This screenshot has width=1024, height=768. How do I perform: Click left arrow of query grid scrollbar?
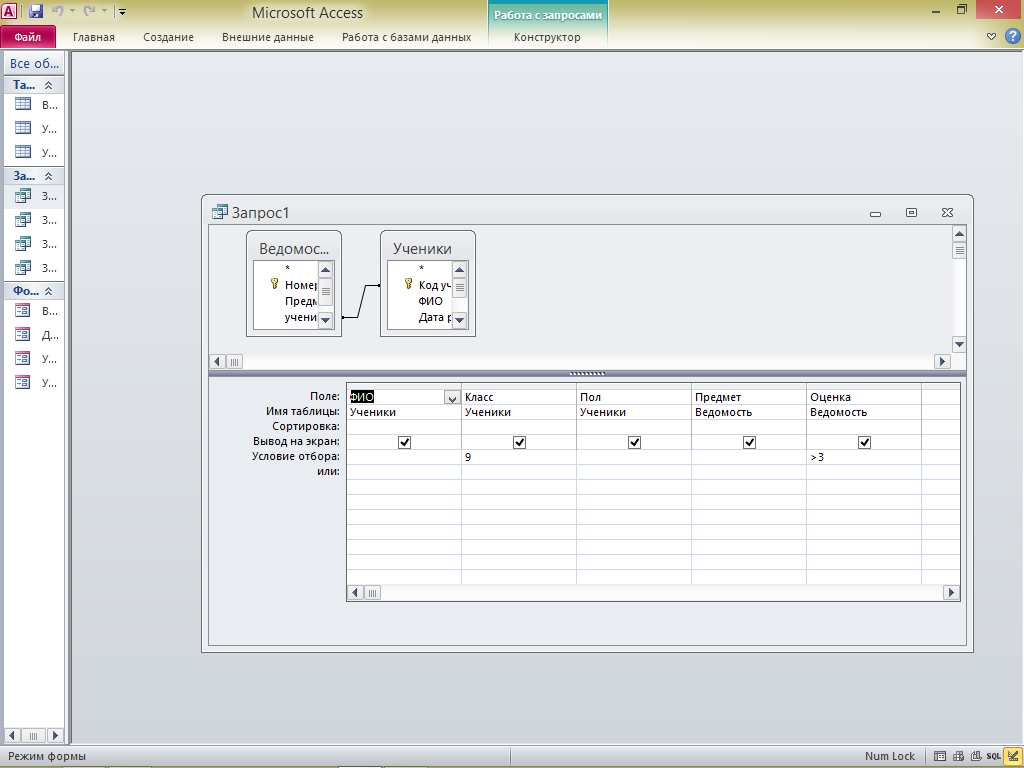click(x=355, y=592)
